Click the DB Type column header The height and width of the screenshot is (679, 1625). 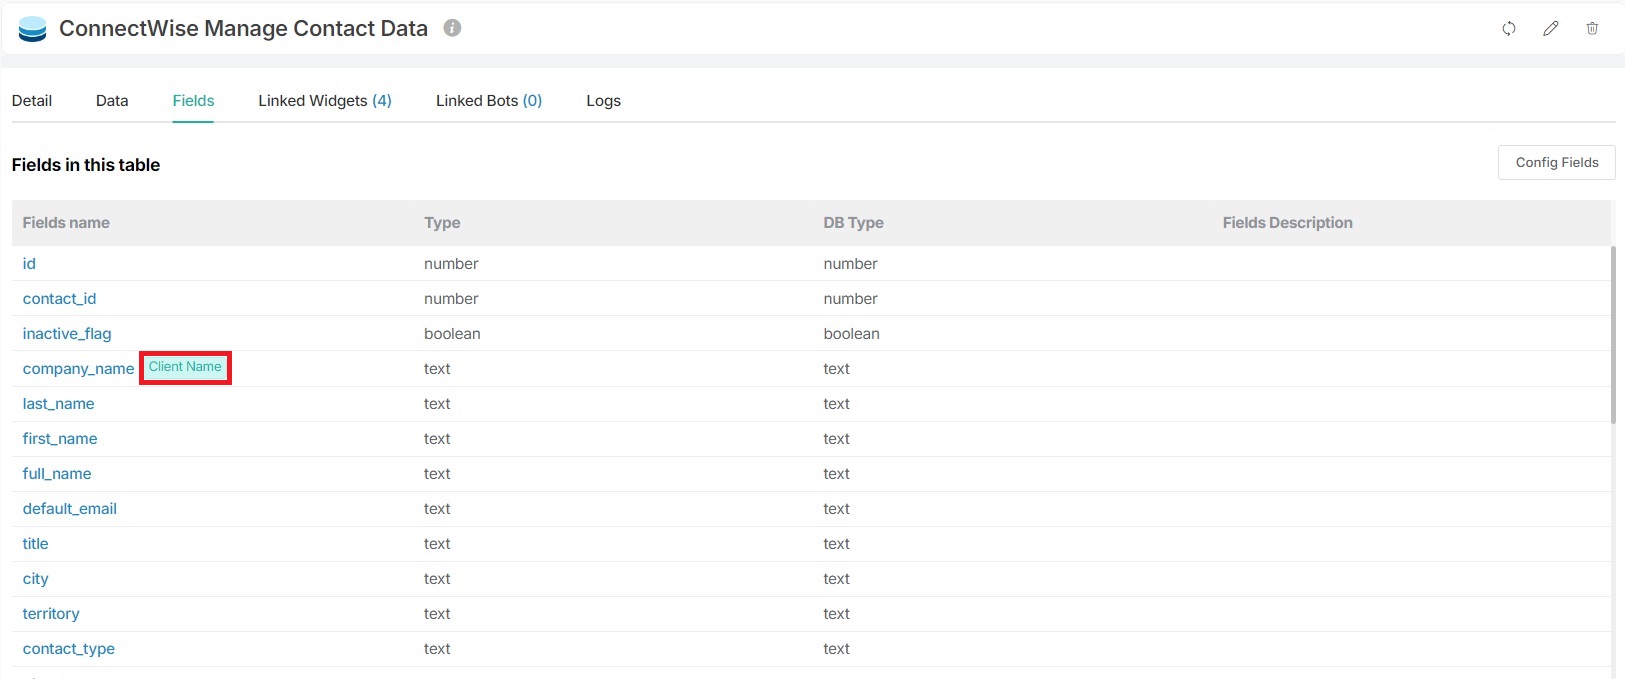[x=853, y=222]
